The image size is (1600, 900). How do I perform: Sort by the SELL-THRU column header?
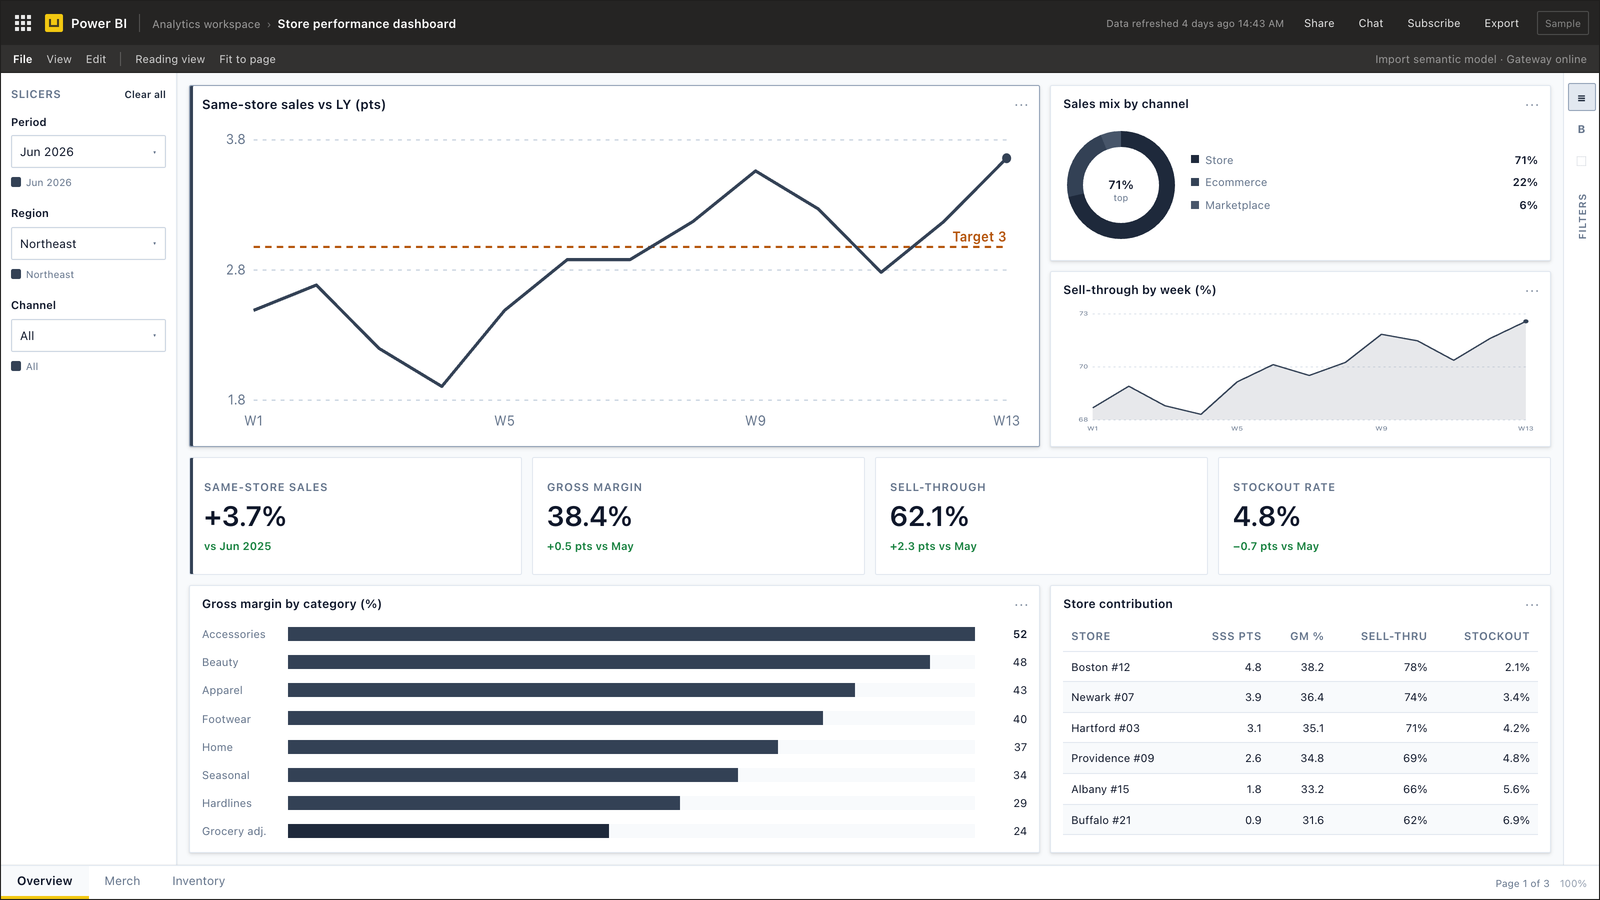1394,636
